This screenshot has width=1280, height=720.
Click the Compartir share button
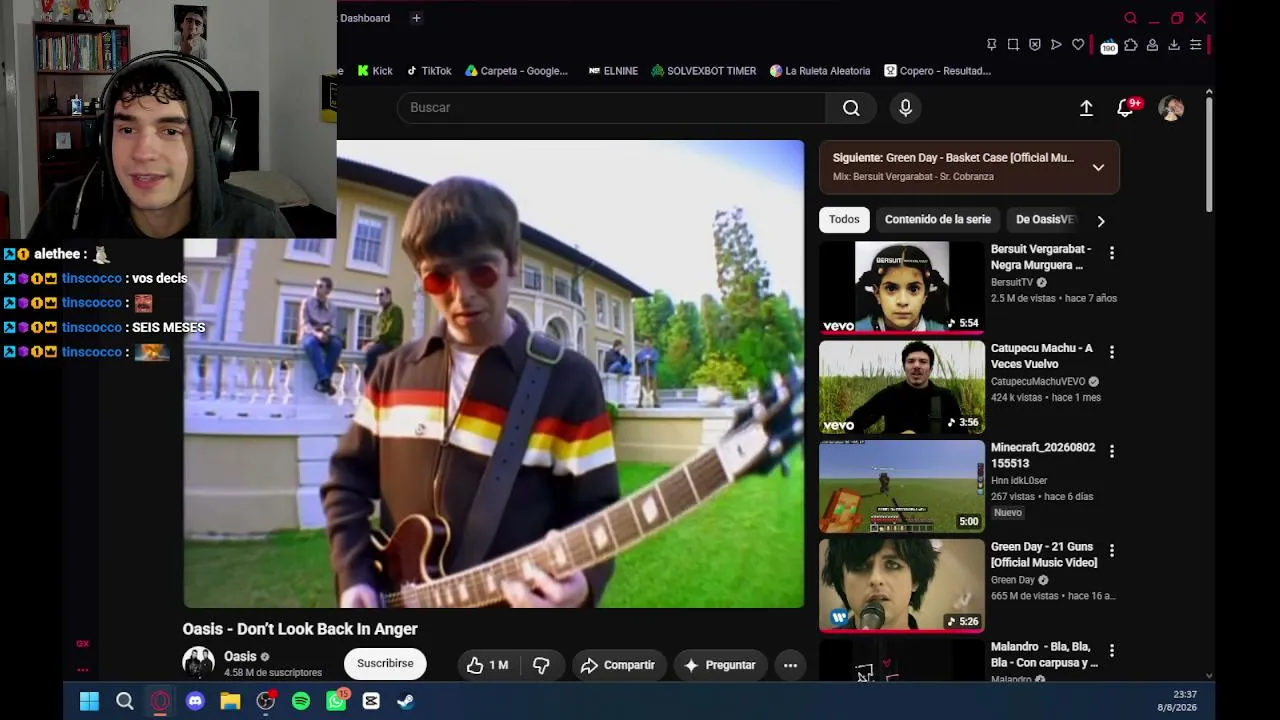[x=617, y=665]
